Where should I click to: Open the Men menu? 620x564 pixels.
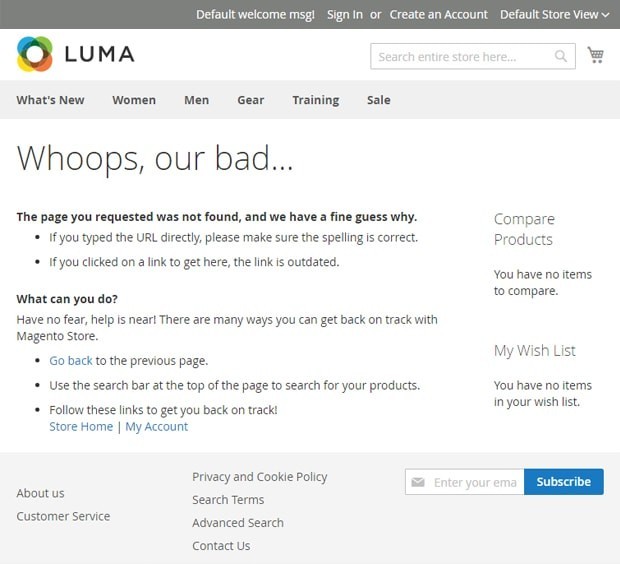coord(197,100)
